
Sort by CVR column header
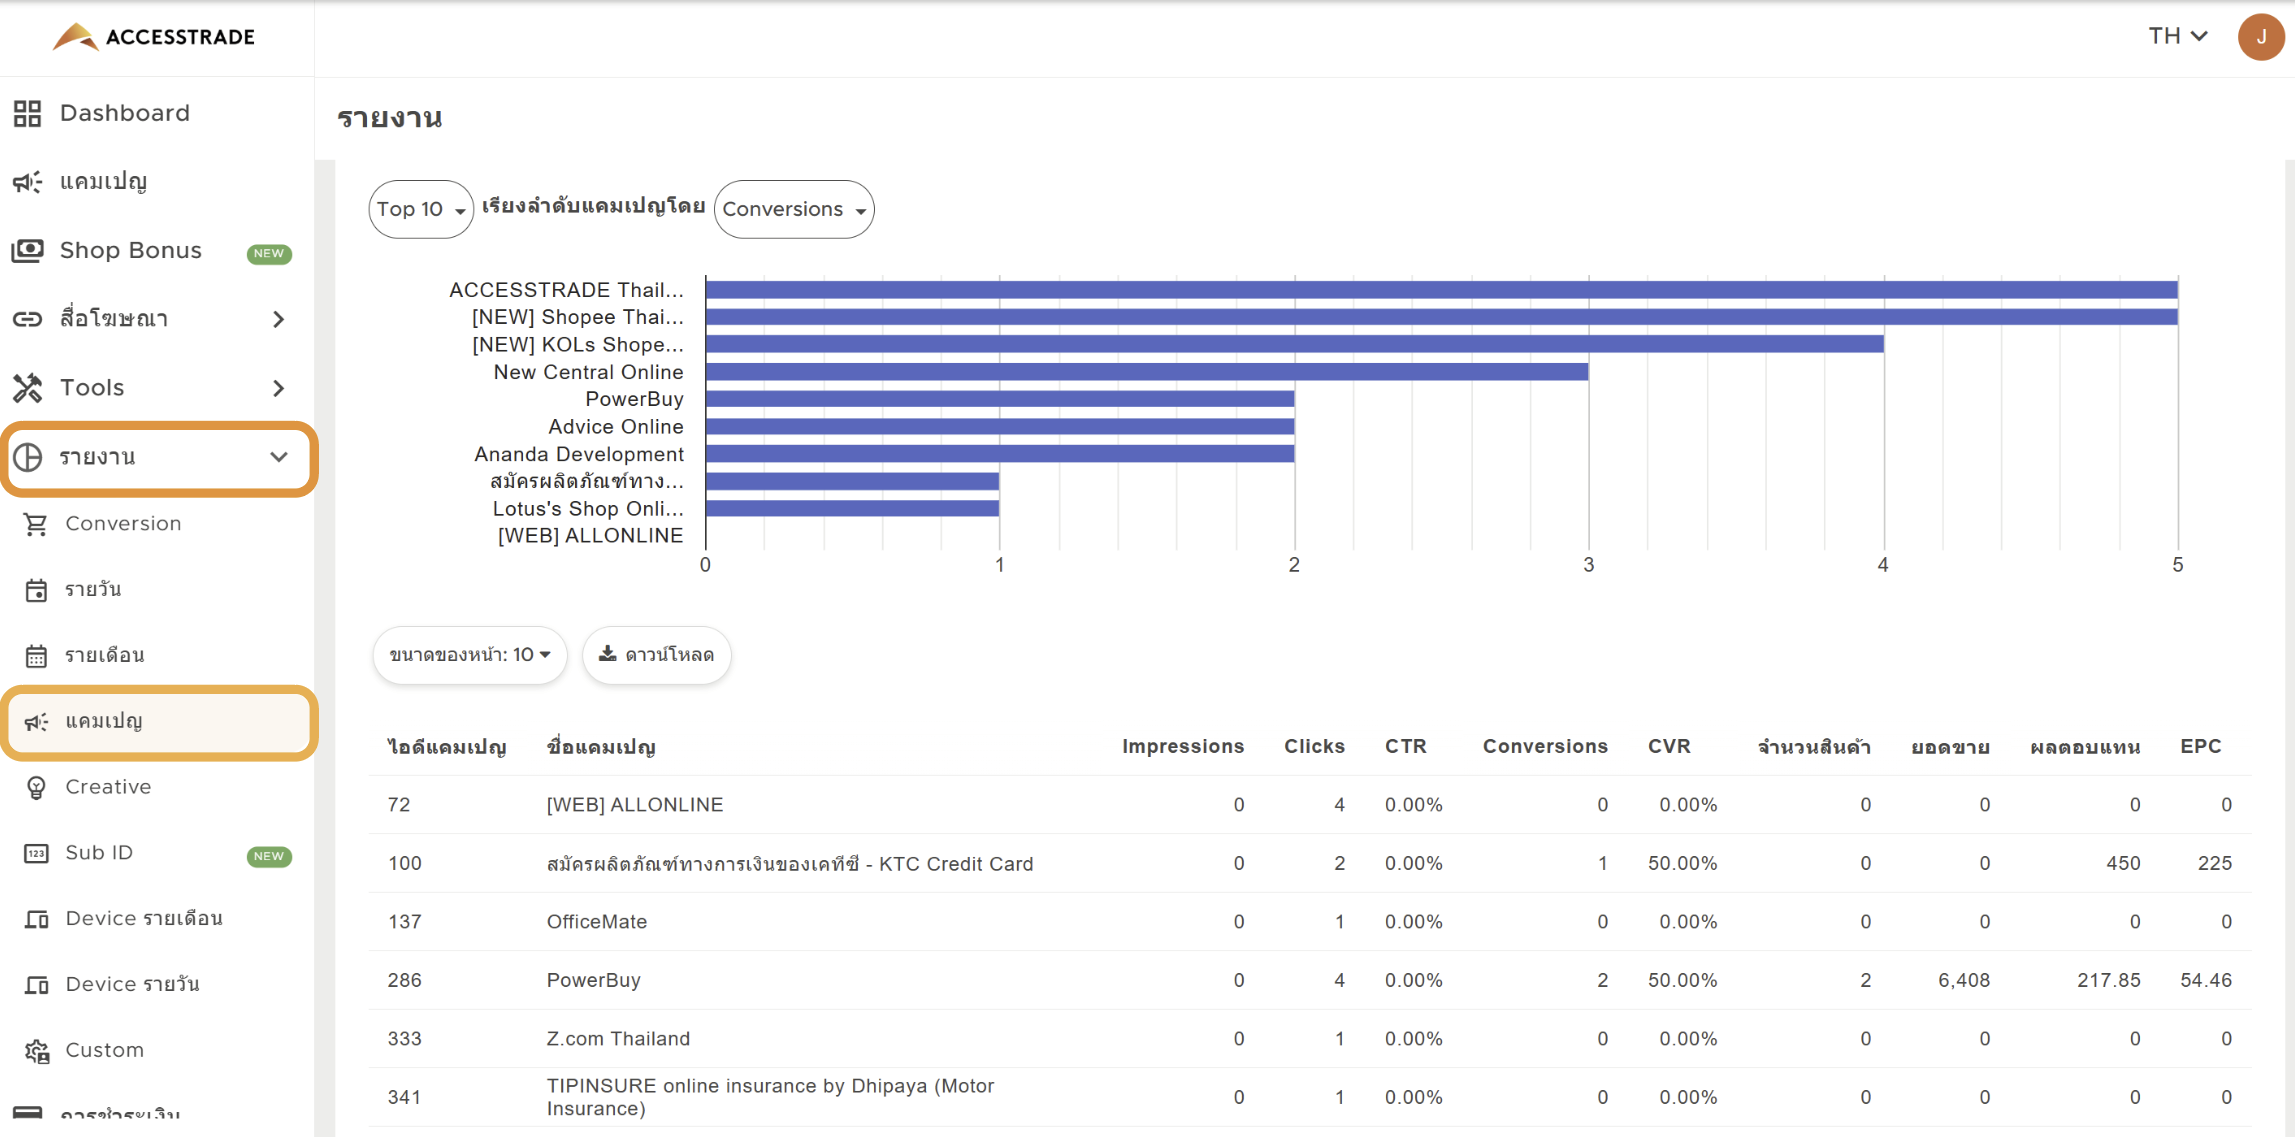(1669, 747)
